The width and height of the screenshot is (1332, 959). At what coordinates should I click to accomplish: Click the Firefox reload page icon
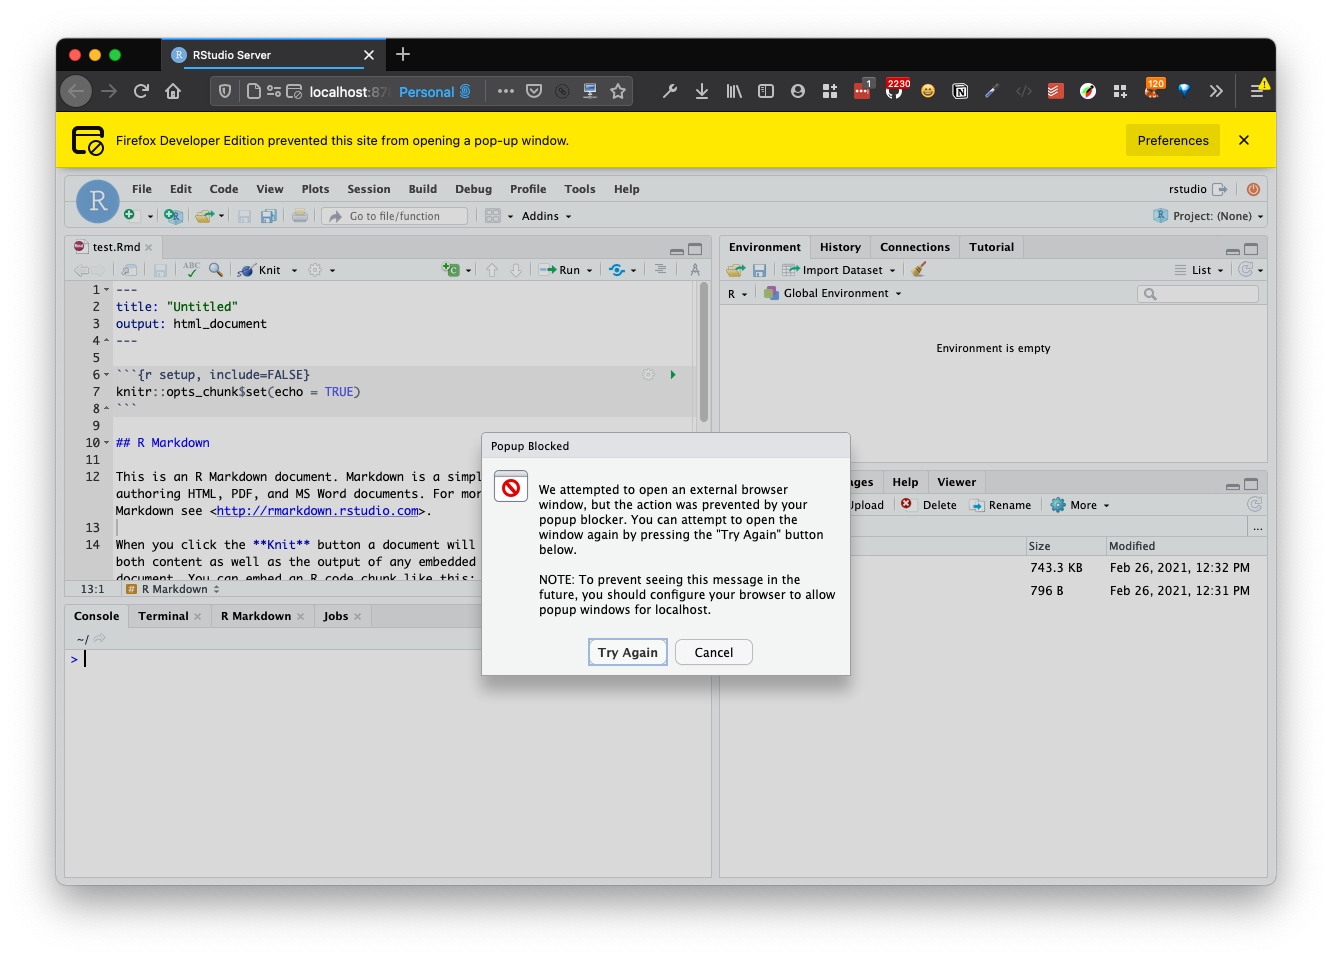point(141,92)
